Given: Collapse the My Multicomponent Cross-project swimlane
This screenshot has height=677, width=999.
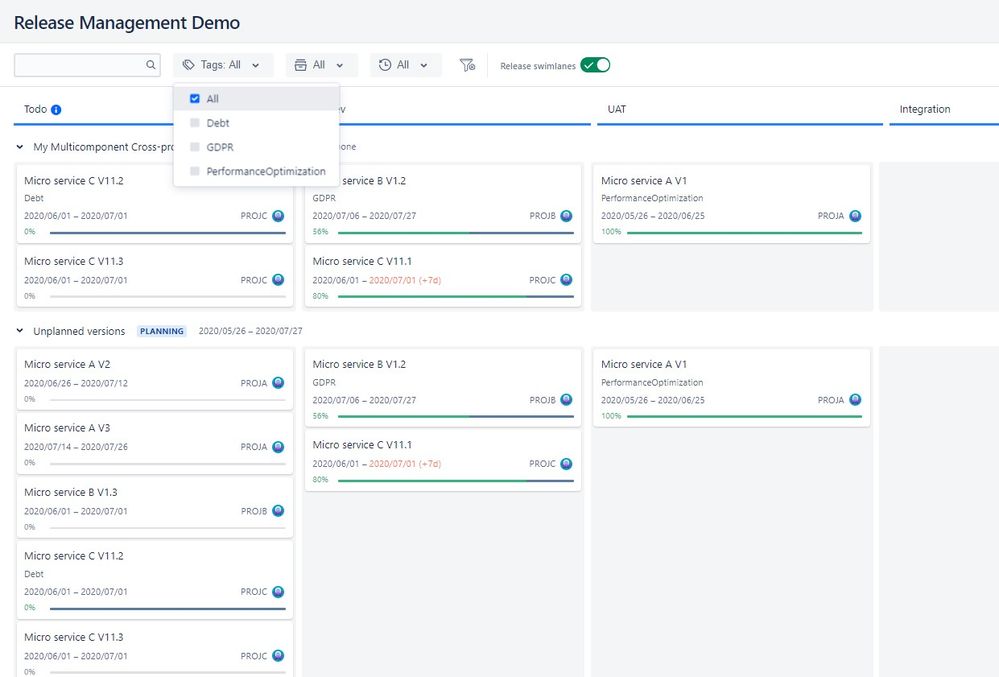Looking at the screenshot, I should pyautogui.click(x=20, y=147).
